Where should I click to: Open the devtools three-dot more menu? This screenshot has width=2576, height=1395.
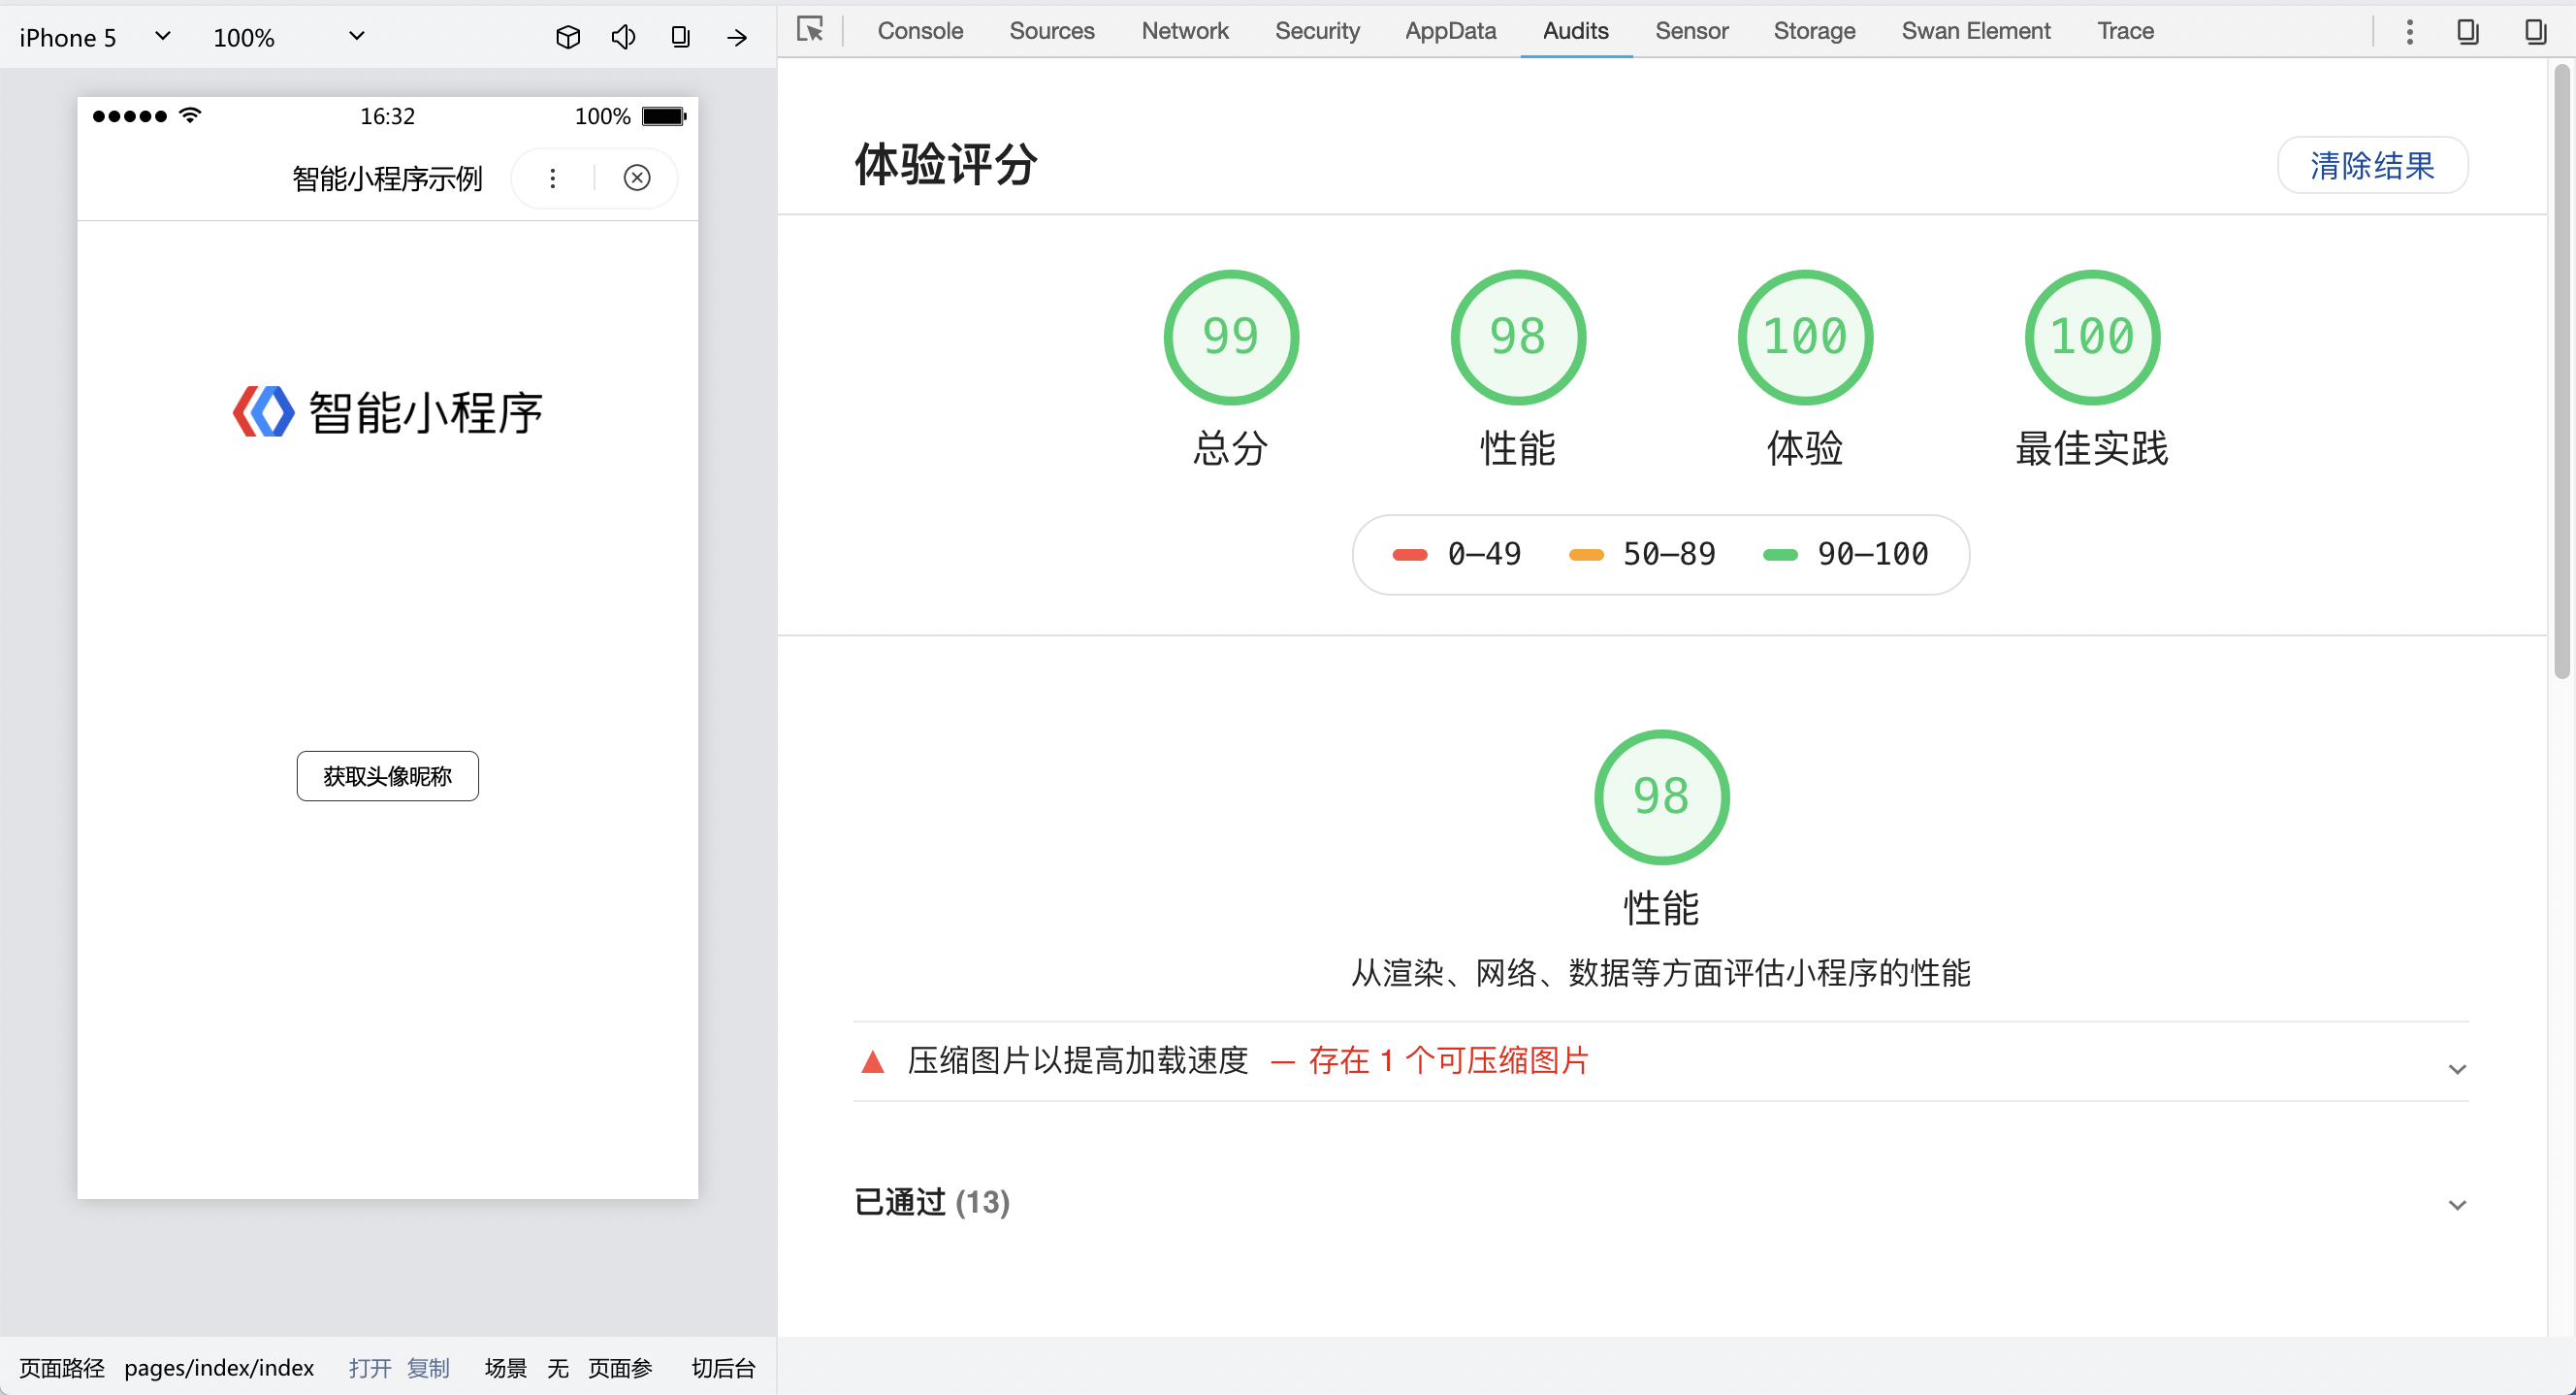click(2410, 32)
